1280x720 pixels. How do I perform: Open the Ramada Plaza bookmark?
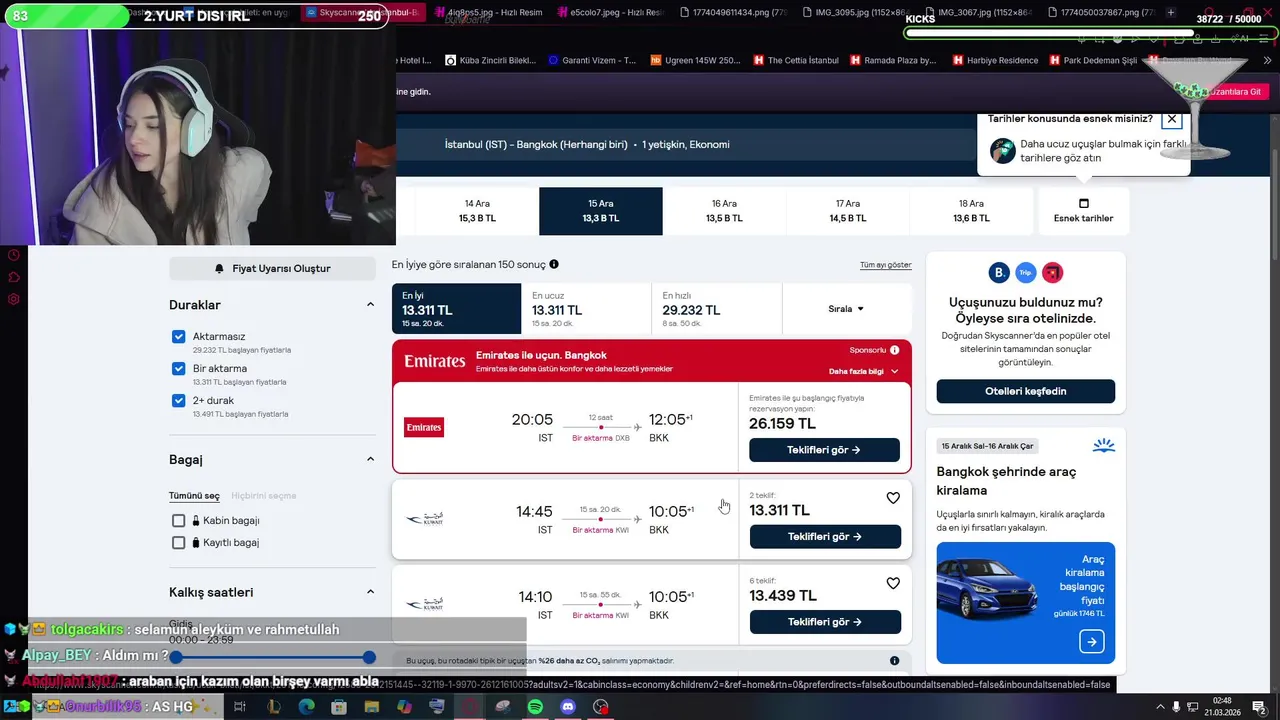click(892, 60)
